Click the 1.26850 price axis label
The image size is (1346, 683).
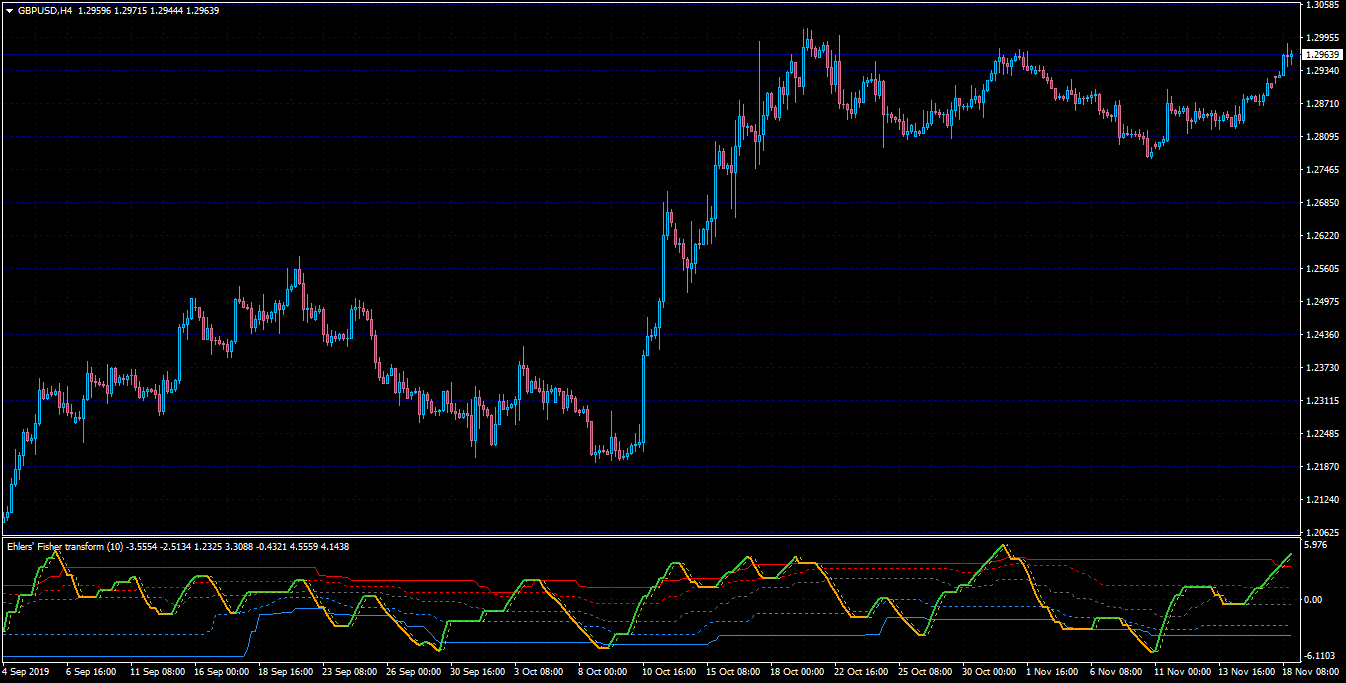(1322, 203)
